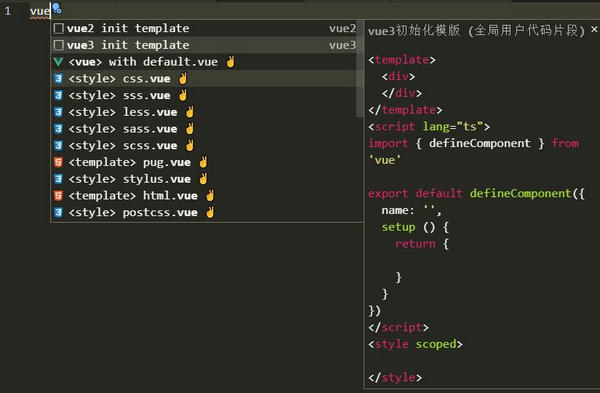Select the <style> sass.vue completion
The height and width of the screenshot is (393, 600).
[207, 129]
